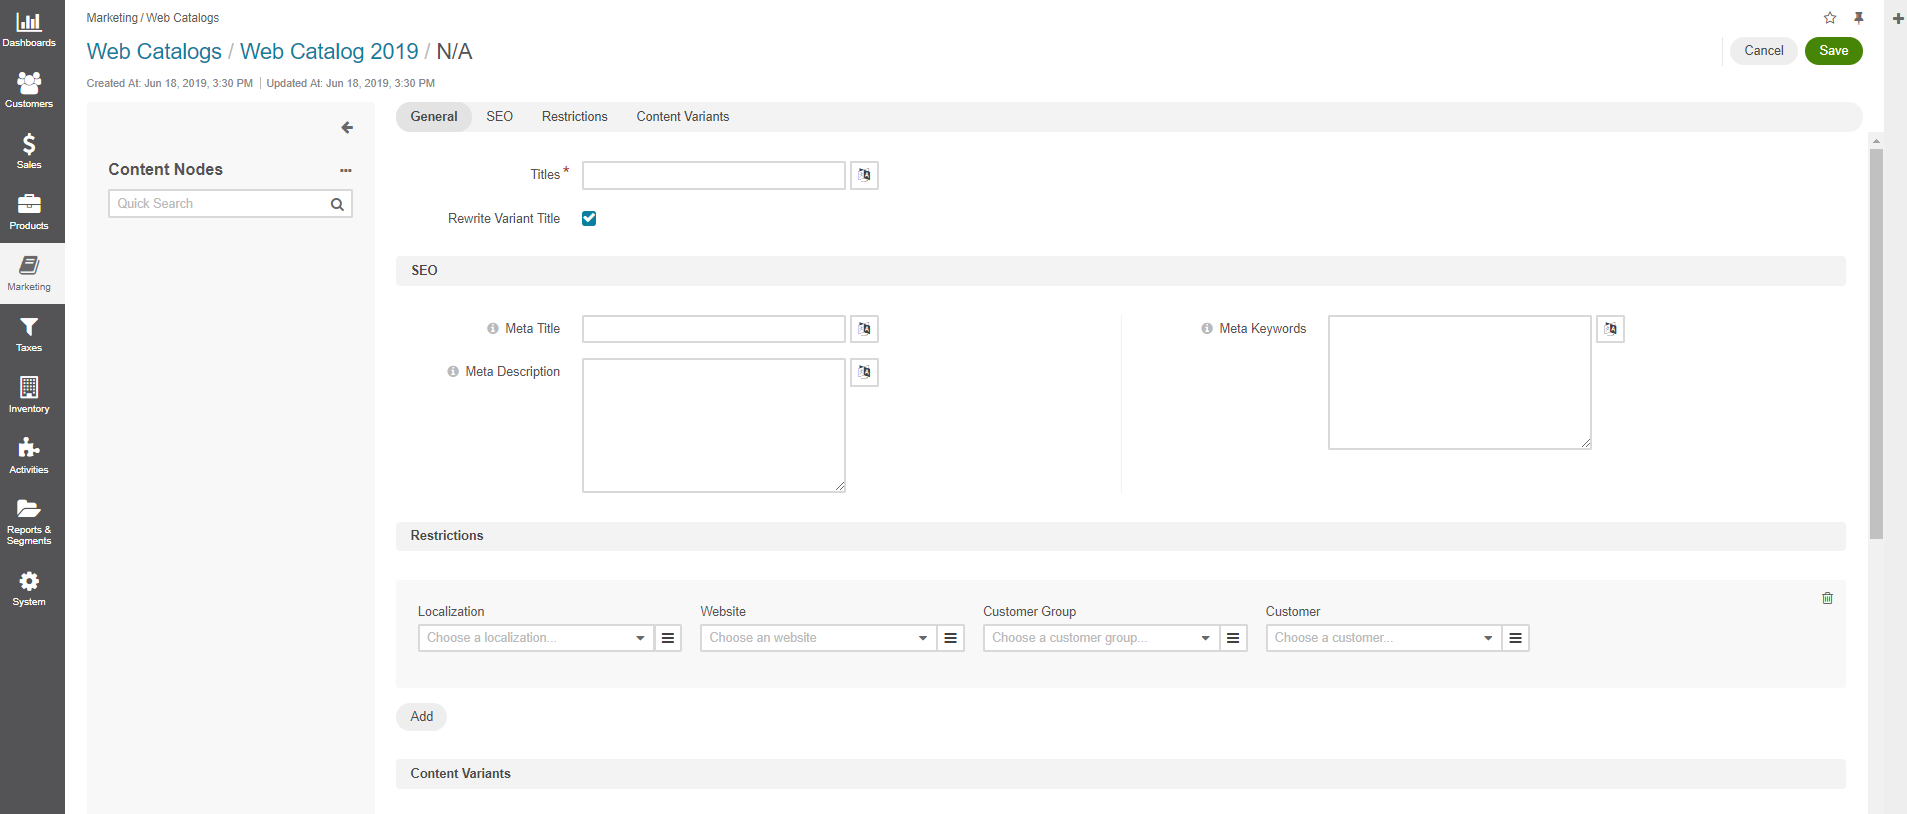Expand the Choose a website dropdown
The width and height of the screenshot is (1907, 814).
coord(819,638)
